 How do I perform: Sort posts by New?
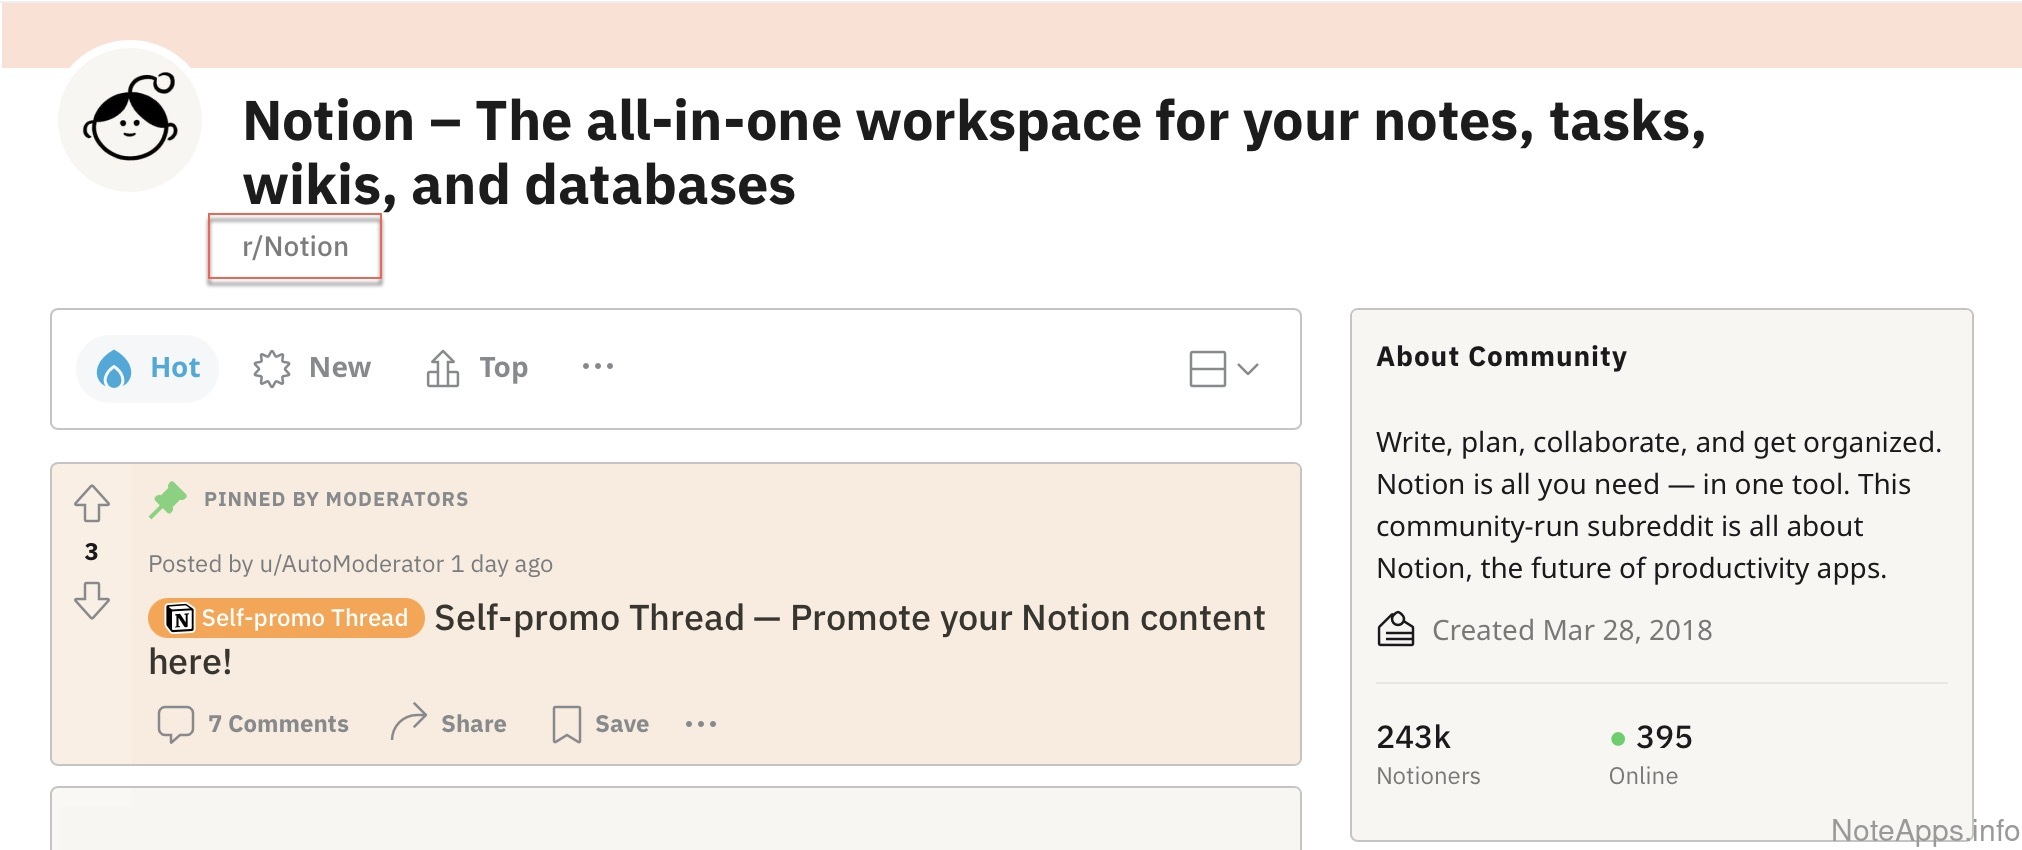[312, 369]
